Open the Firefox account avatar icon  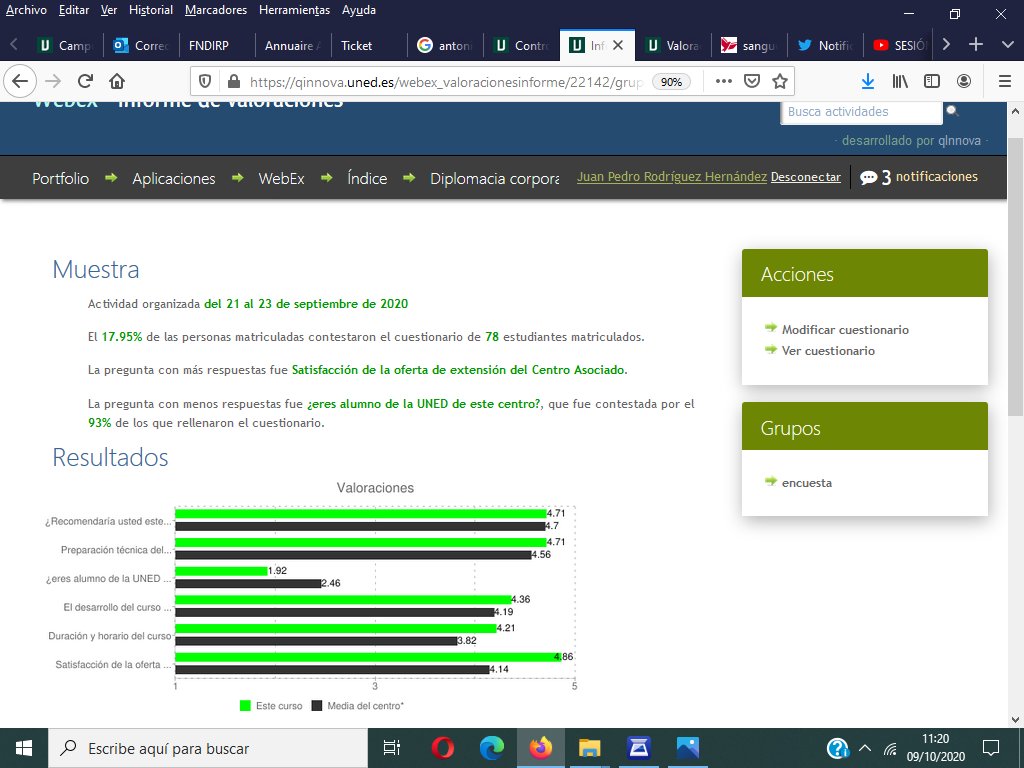963,82
